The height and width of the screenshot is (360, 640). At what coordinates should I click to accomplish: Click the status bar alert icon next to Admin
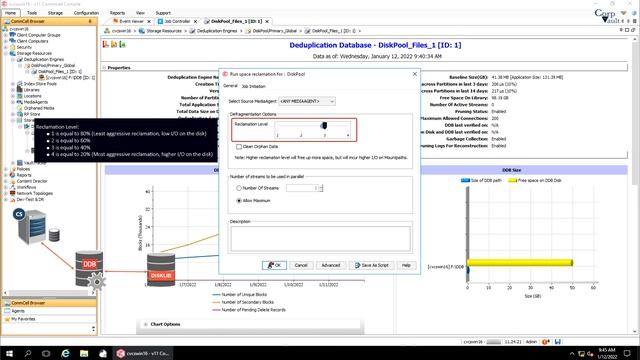tap(545, 342)
